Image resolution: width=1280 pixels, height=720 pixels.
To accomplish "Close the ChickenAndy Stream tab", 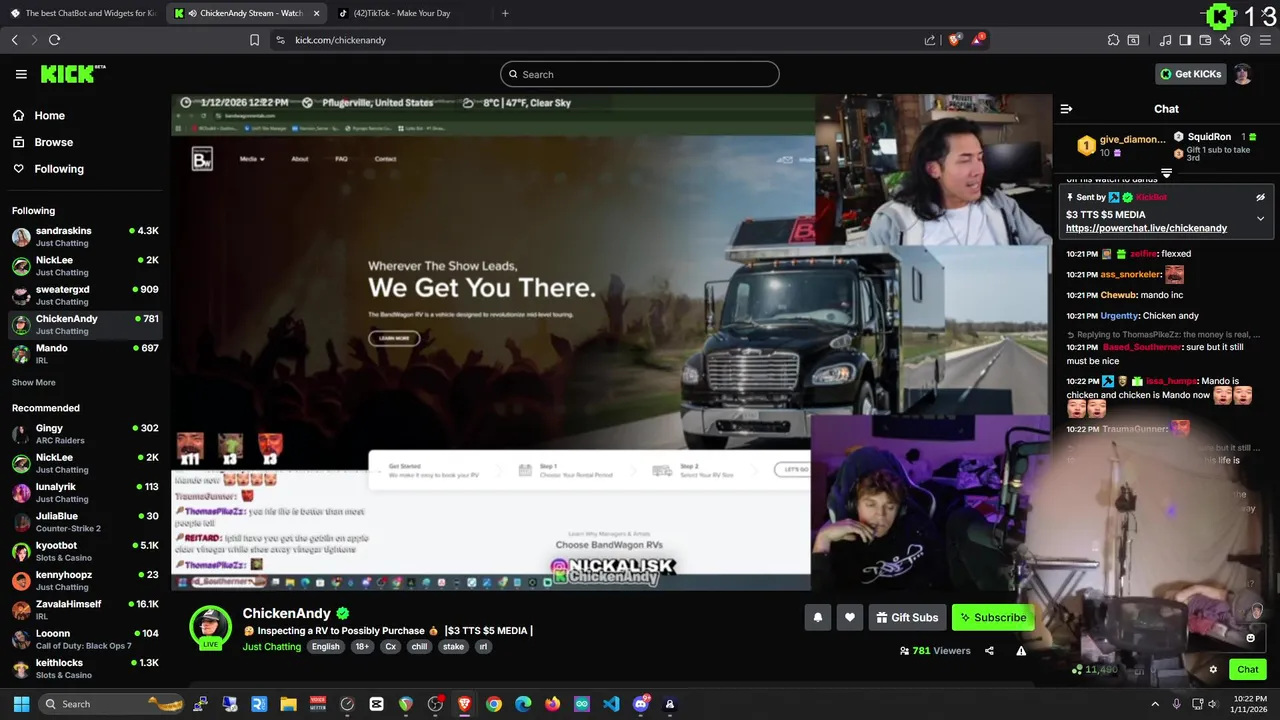I will pos(317,13).
